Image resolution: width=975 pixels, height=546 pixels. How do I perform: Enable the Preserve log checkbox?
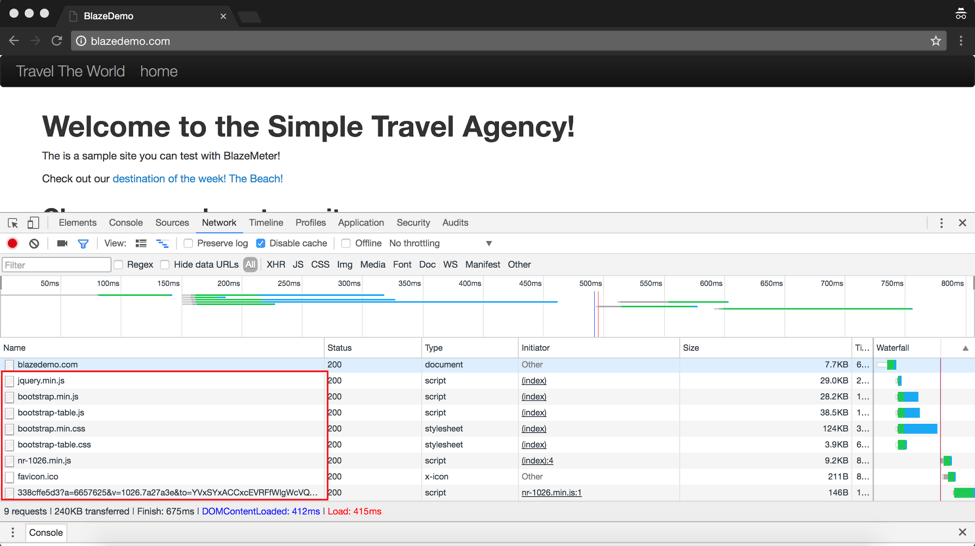pos(188,243)
